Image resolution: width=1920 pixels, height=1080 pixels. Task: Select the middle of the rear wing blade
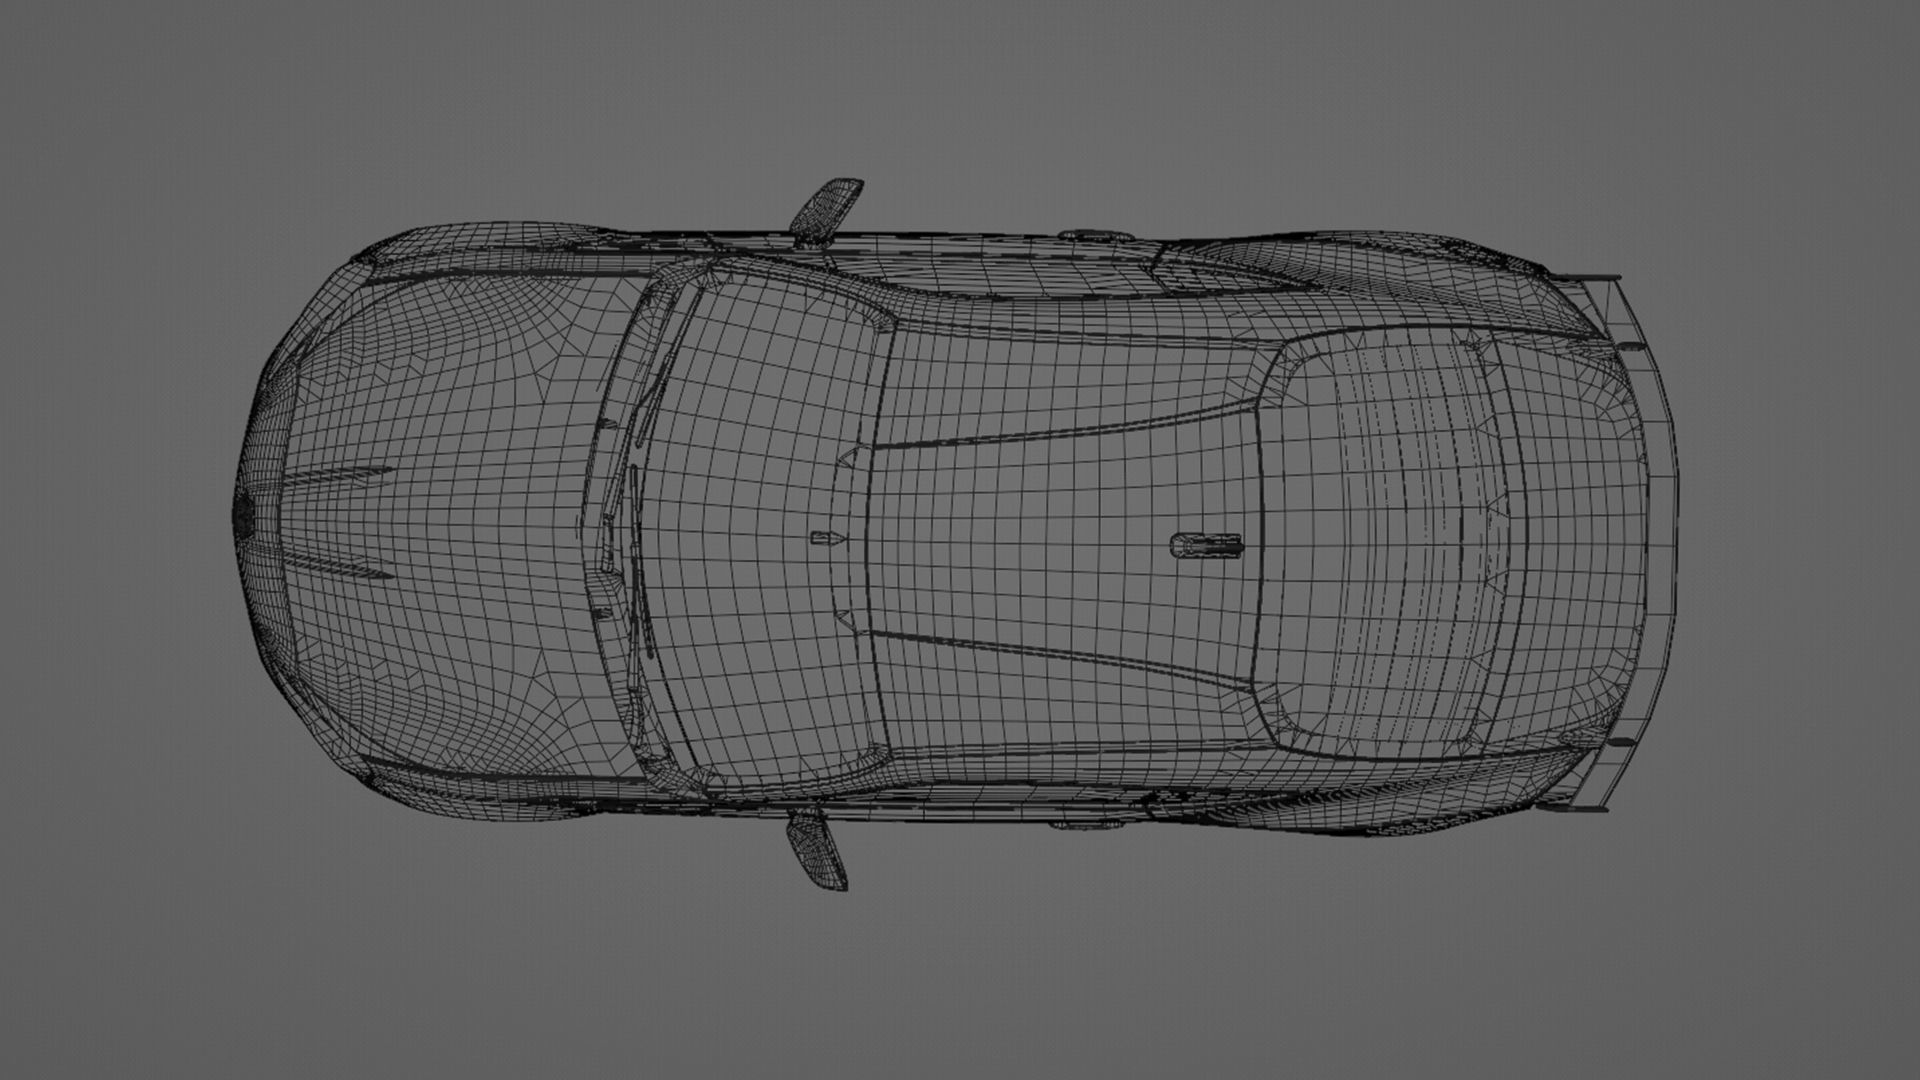pos(1662,540)
